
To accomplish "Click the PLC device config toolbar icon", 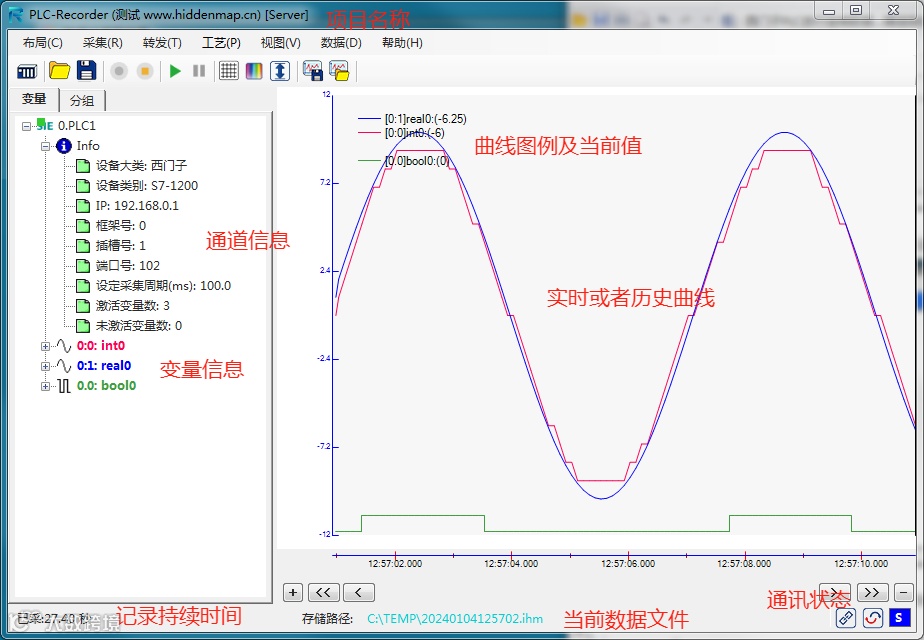I will [27, 71].
